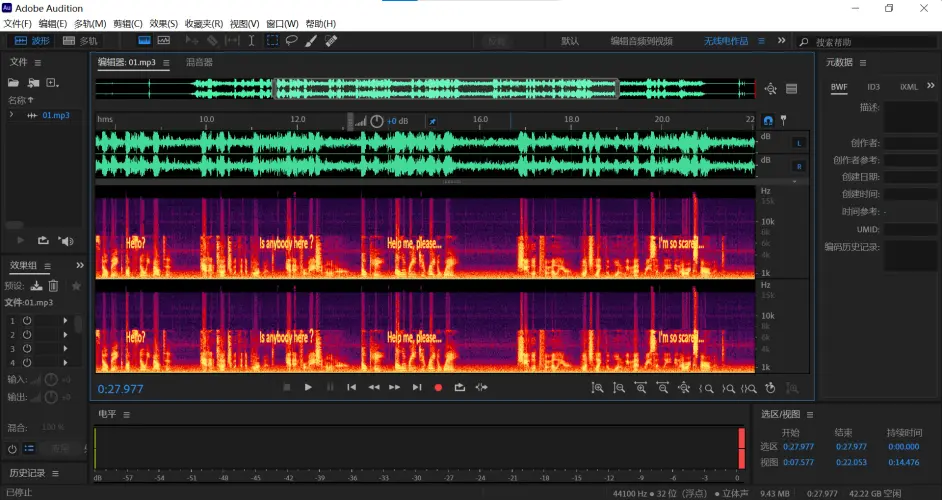Switch to the 混音器 tab
The image size is (942, 500).
[199, 62]
